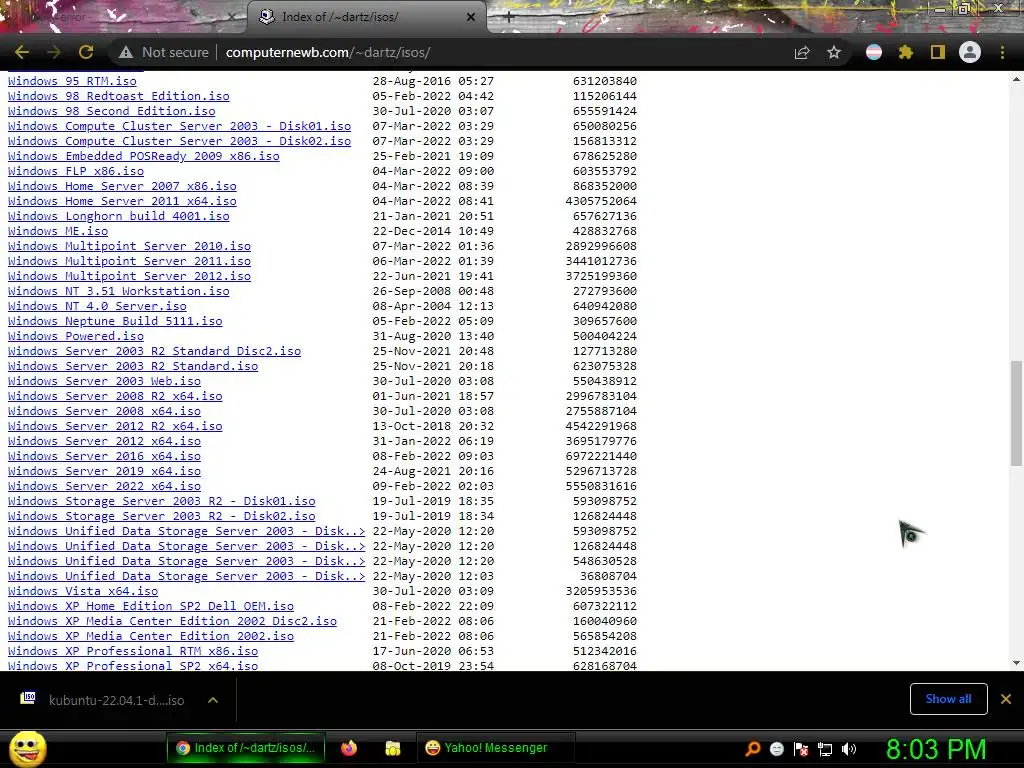Open the flag action center tray icon
This screenshot has width=1024, height=768.
pyautogui.click(x=801, y=749)
